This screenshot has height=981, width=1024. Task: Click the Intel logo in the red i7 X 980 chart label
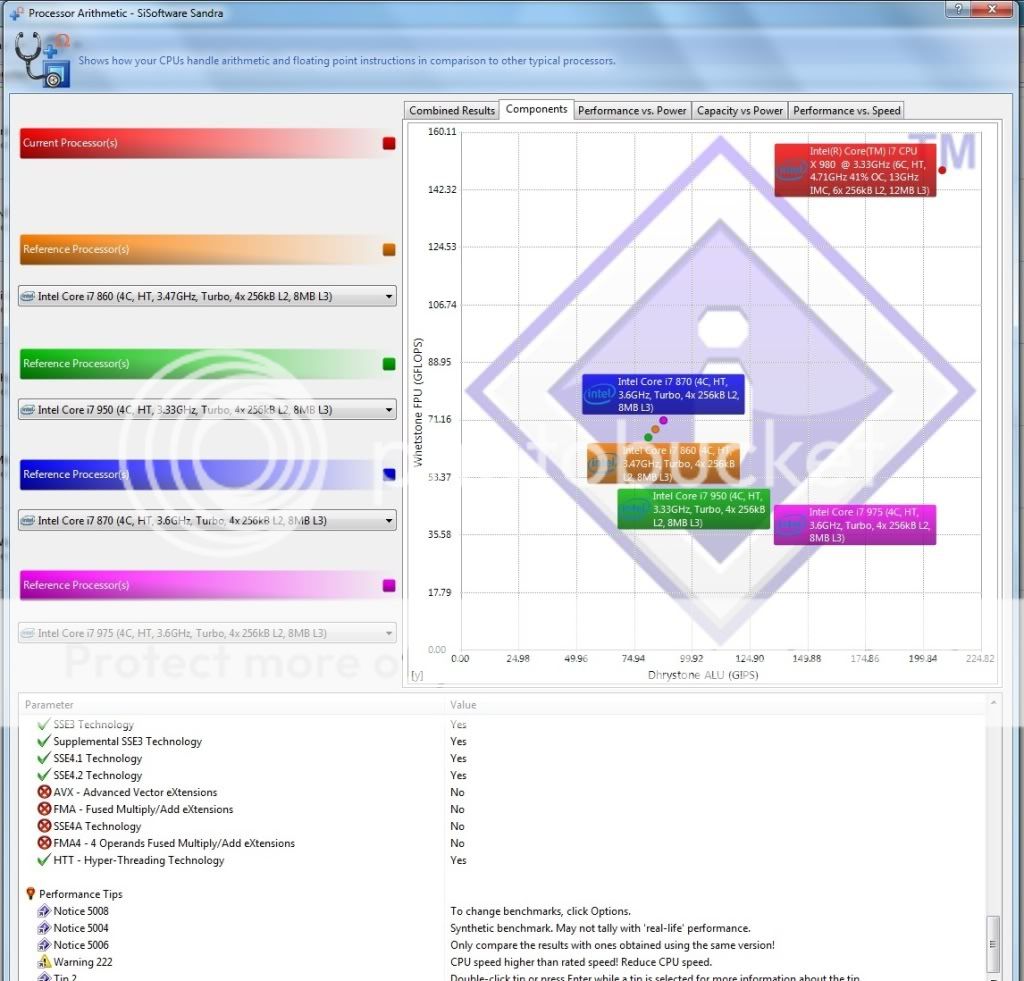pyautogui.click(x=792, y=170)
